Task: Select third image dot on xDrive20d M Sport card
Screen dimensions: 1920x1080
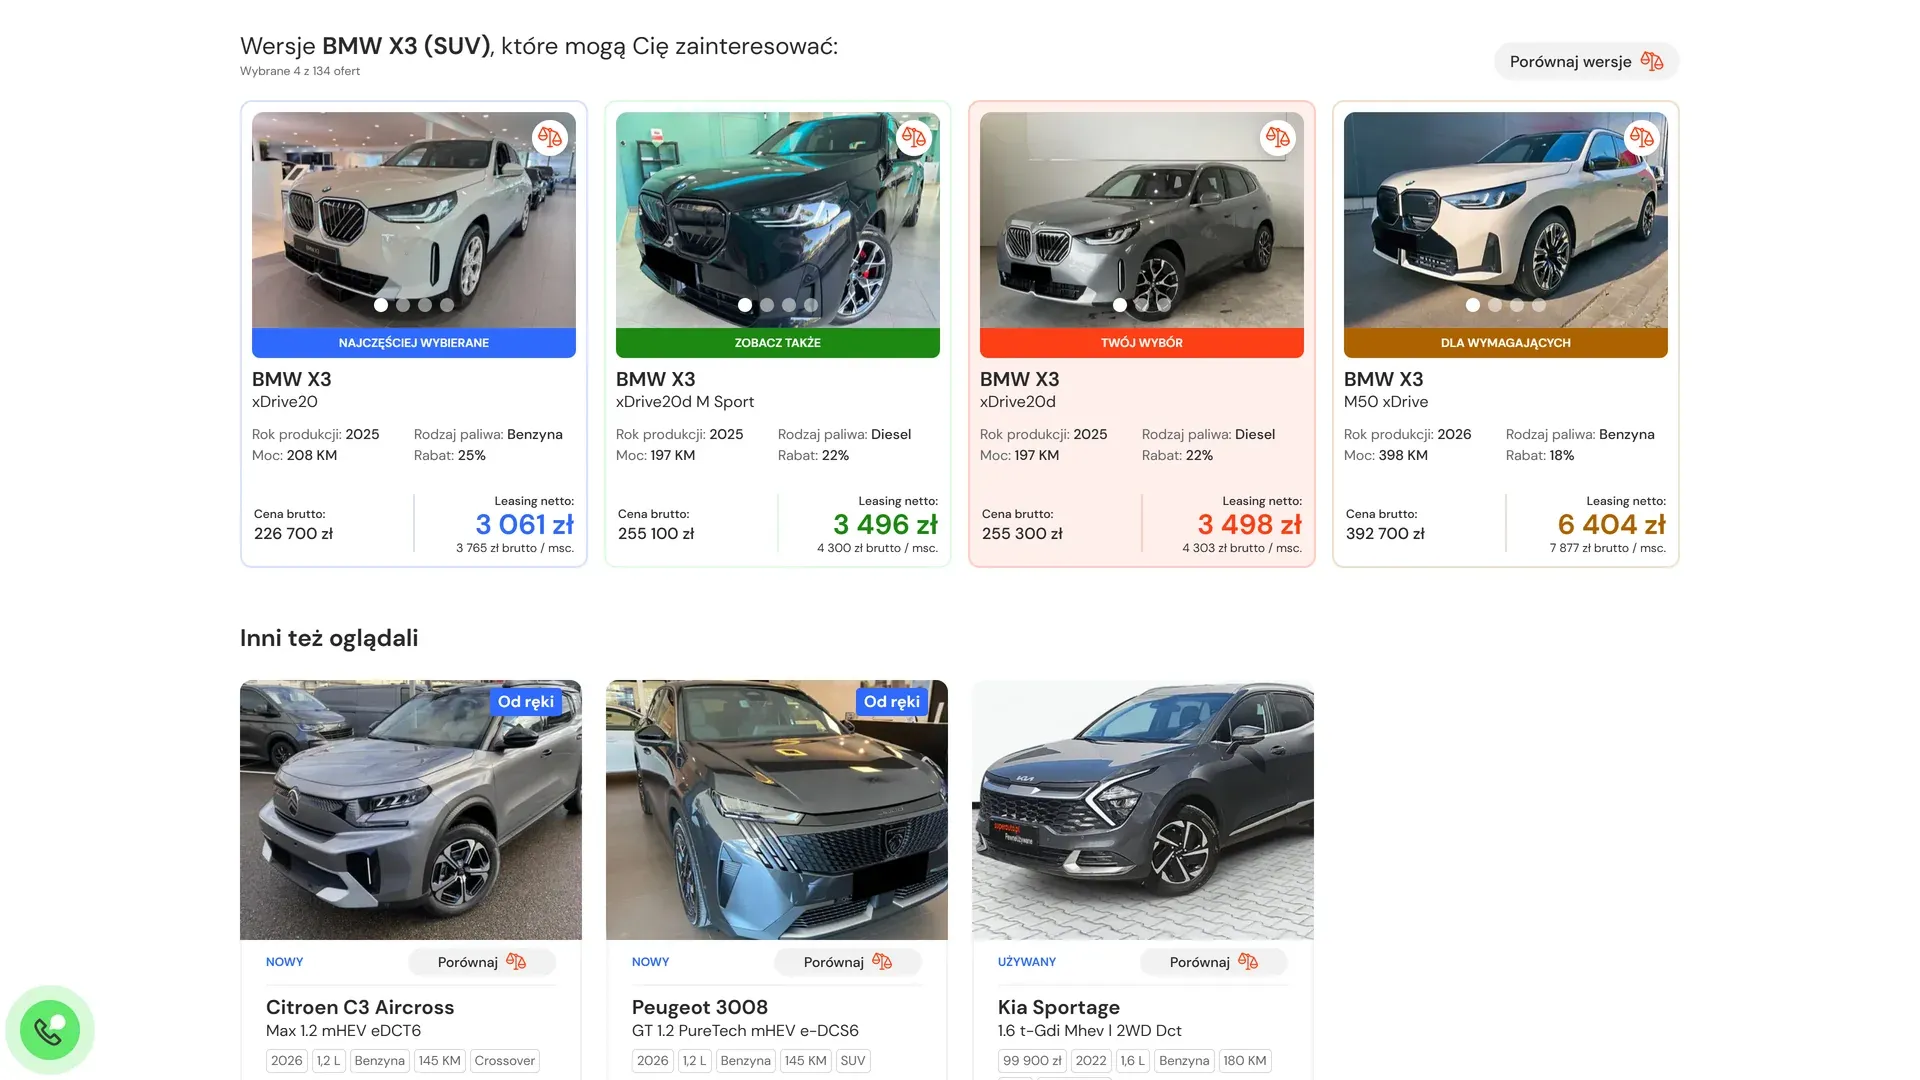Action: click(x=789, y=305)
